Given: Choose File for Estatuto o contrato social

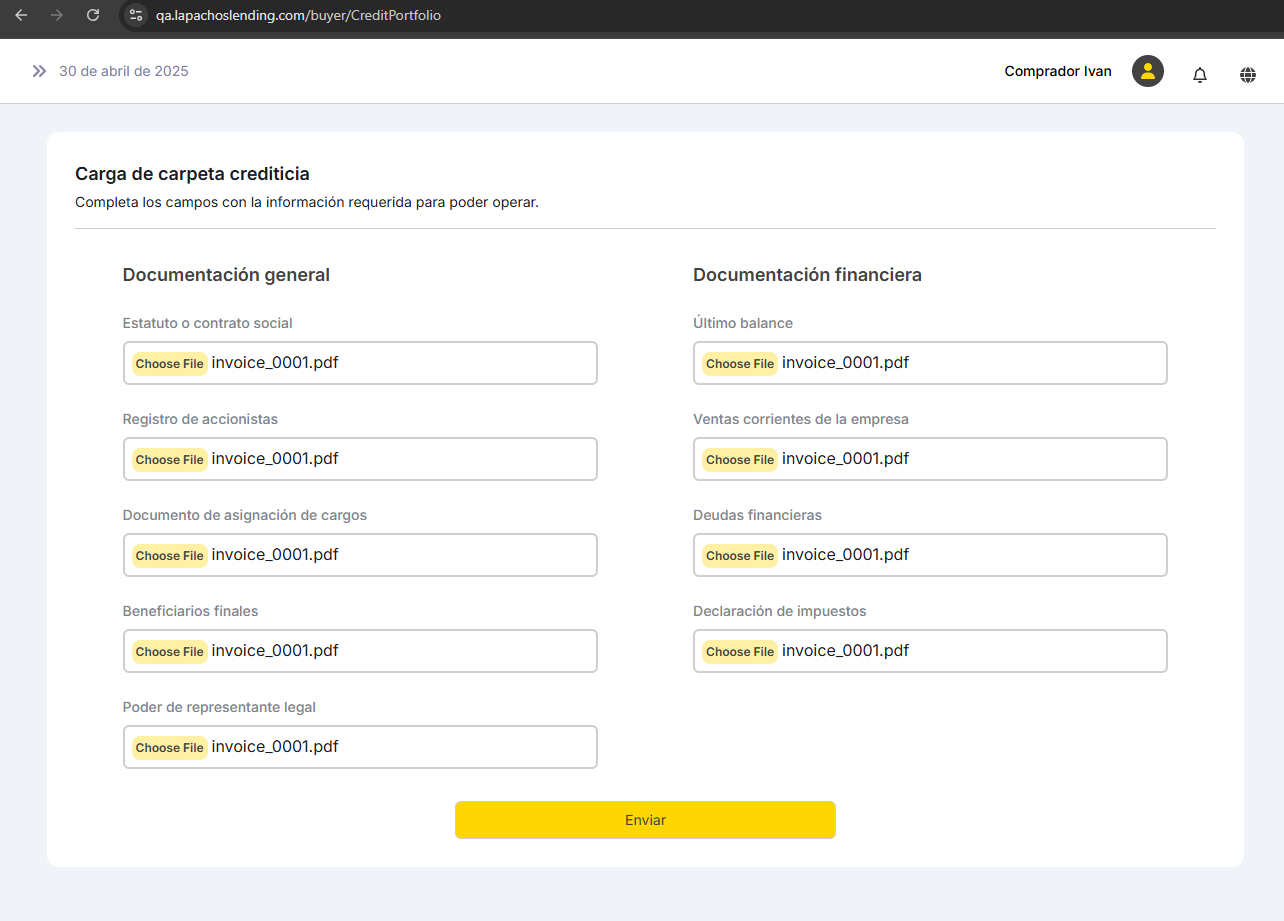Looking at the screenshot, I should (x=169, y=364).
